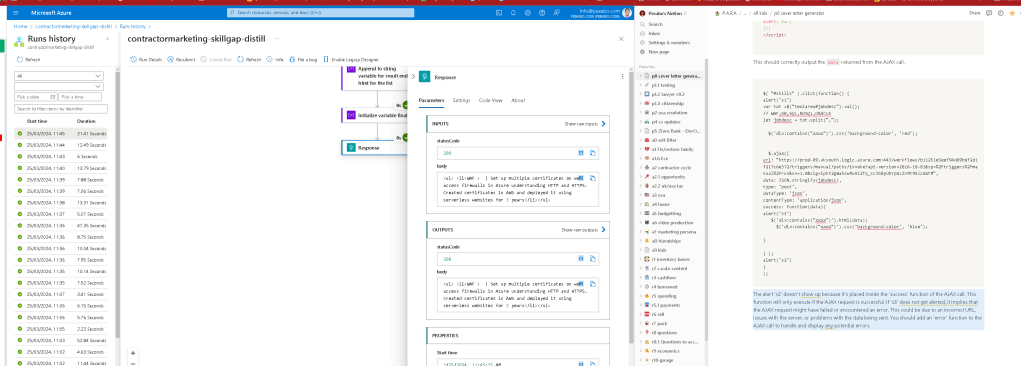This screenshot has height=366, width=1021.
Task: Click File a bug in toolbar
Action: [303, 59]
